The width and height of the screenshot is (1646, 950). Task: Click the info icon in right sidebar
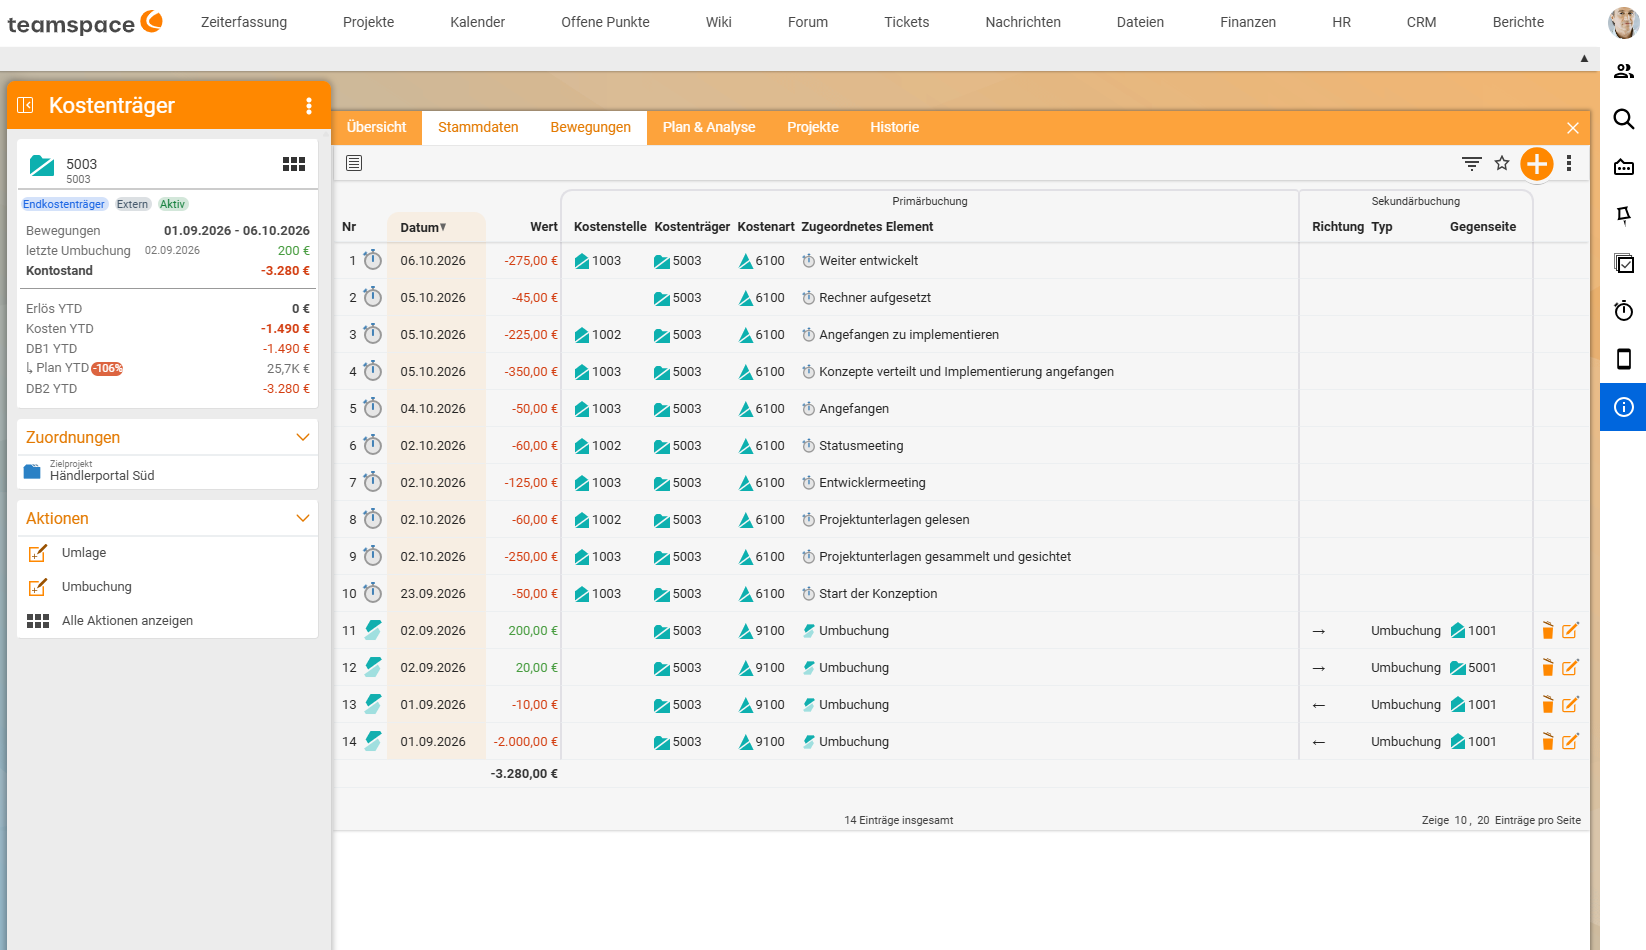click(1624, 407)
